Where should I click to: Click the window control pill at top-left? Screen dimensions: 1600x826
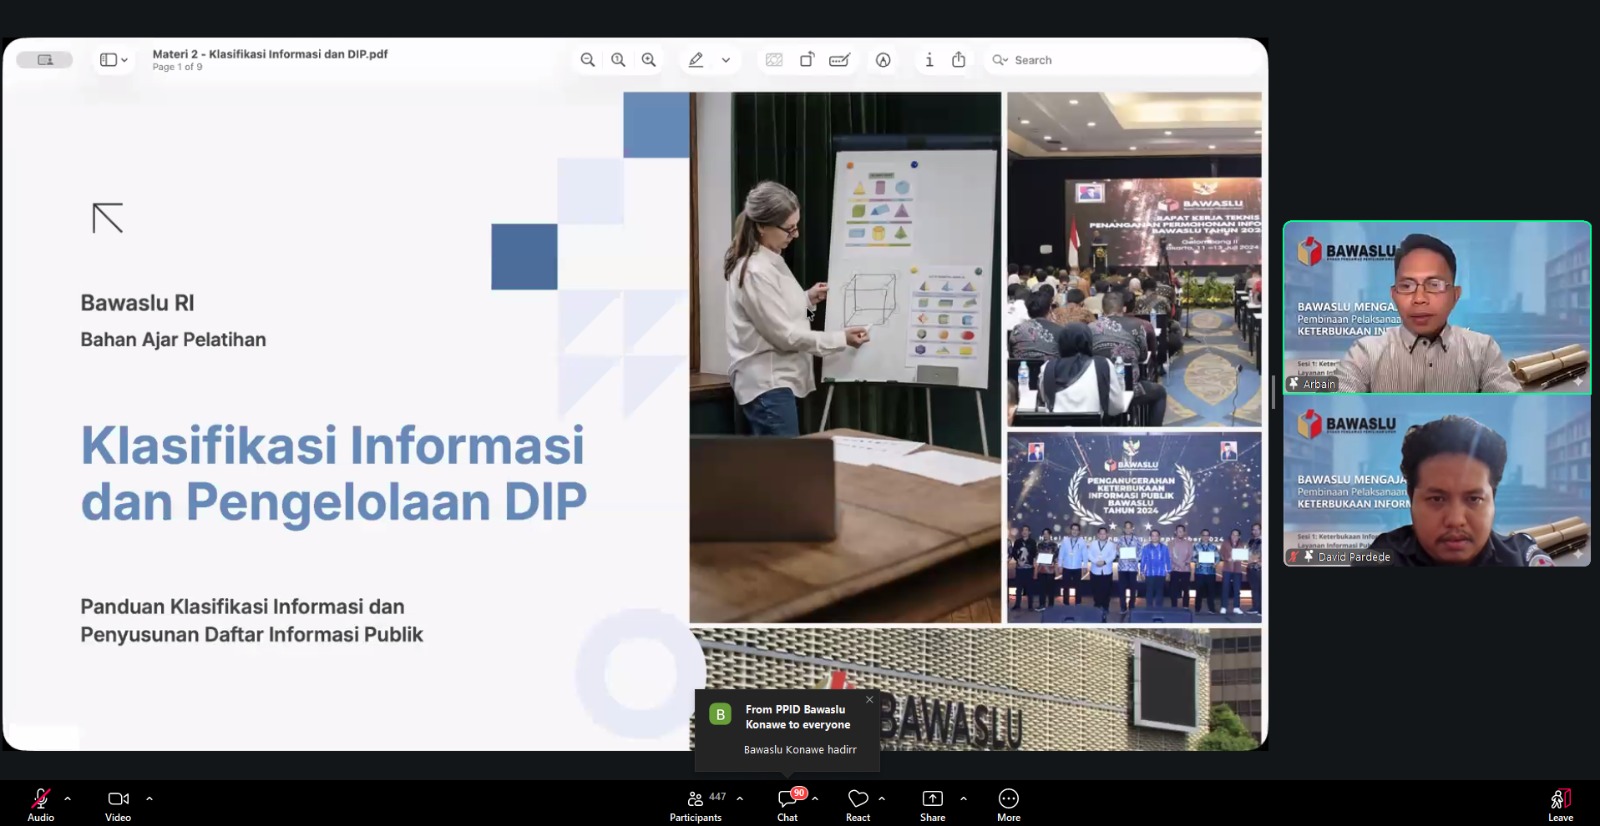45,60
